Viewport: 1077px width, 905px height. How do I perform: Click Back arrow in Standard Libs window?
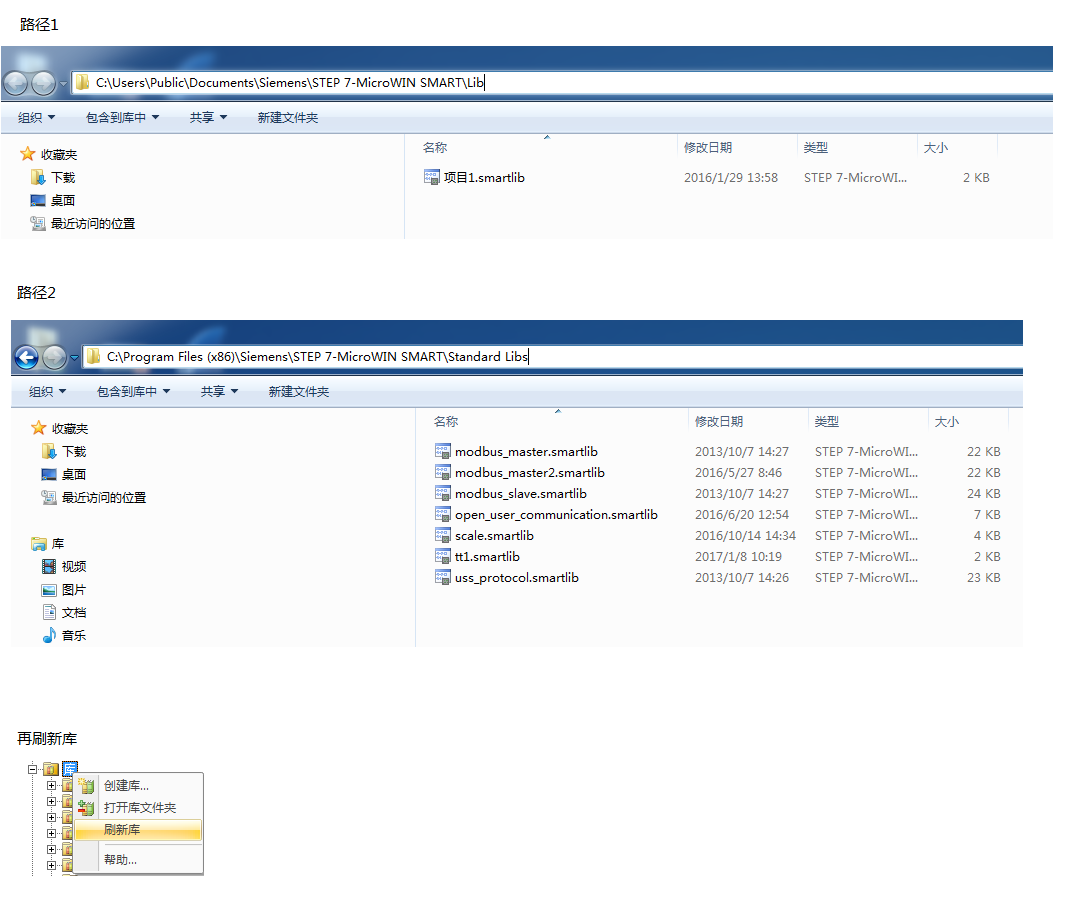pyautogui.click(x=27, y=357)
